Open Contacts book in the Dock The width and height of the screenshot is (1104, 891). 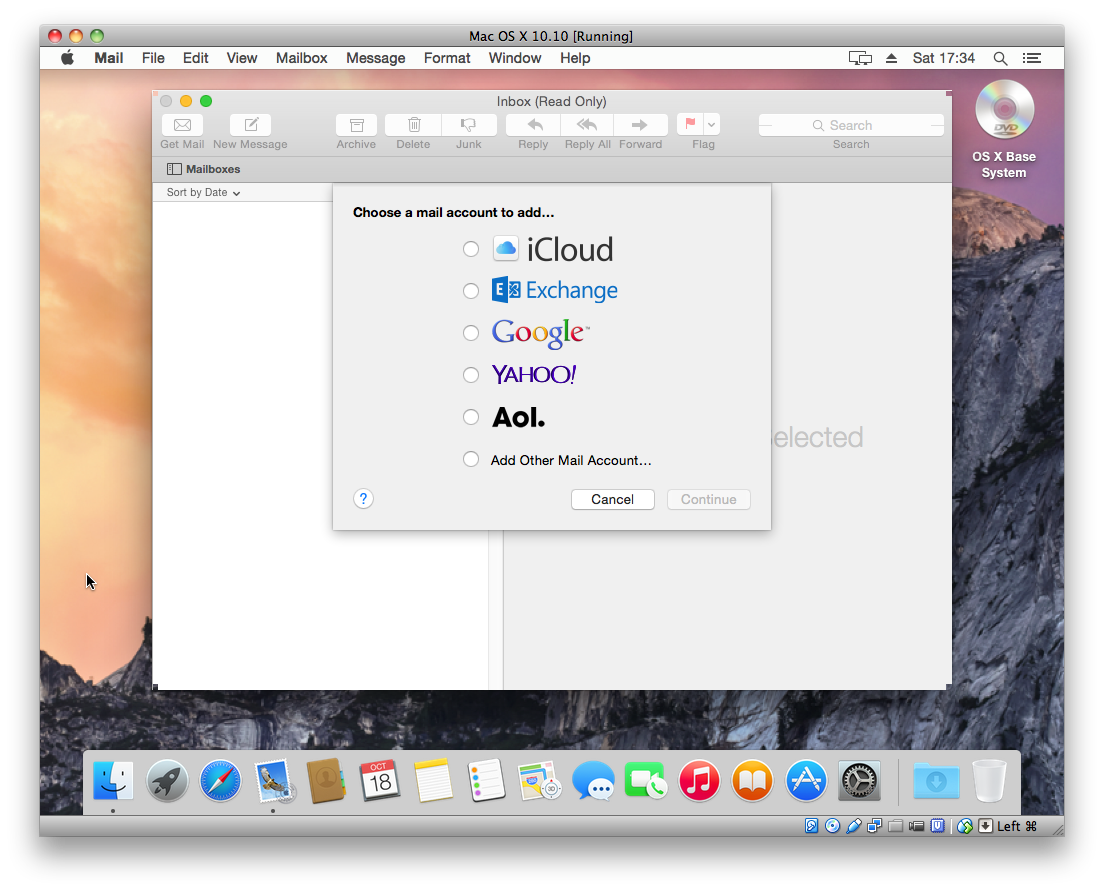click(327, 780)
